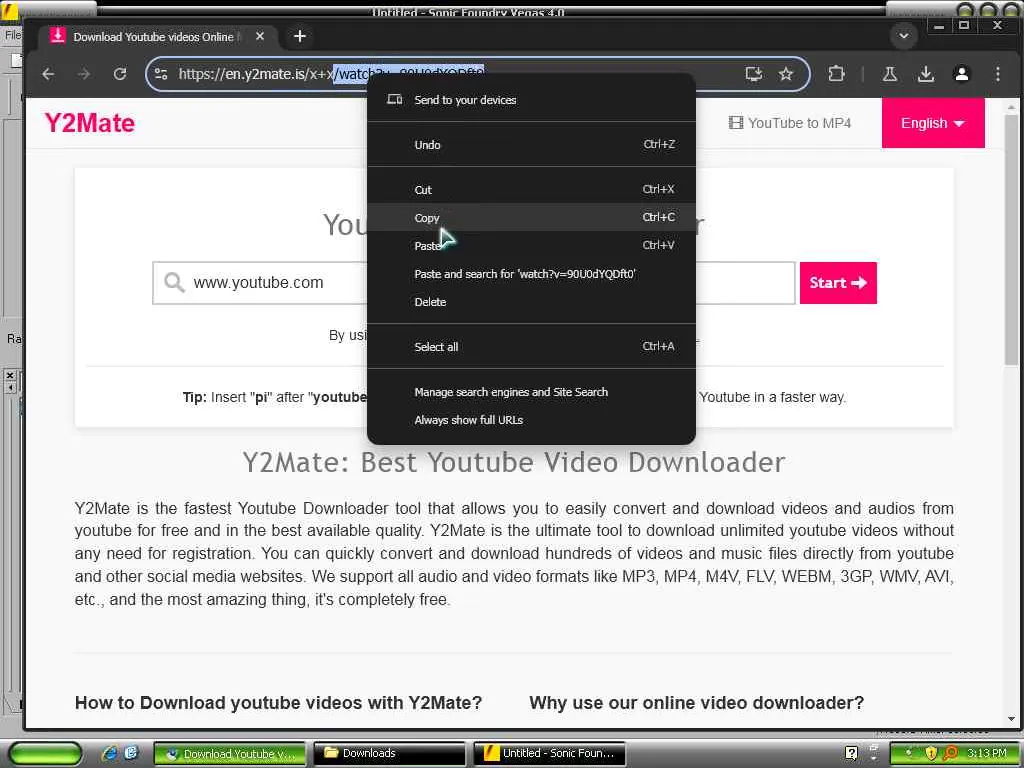Screen dimensions: 1024x768
Task: Open Chrome Labs flask icon
Action: tap(889, 74)
